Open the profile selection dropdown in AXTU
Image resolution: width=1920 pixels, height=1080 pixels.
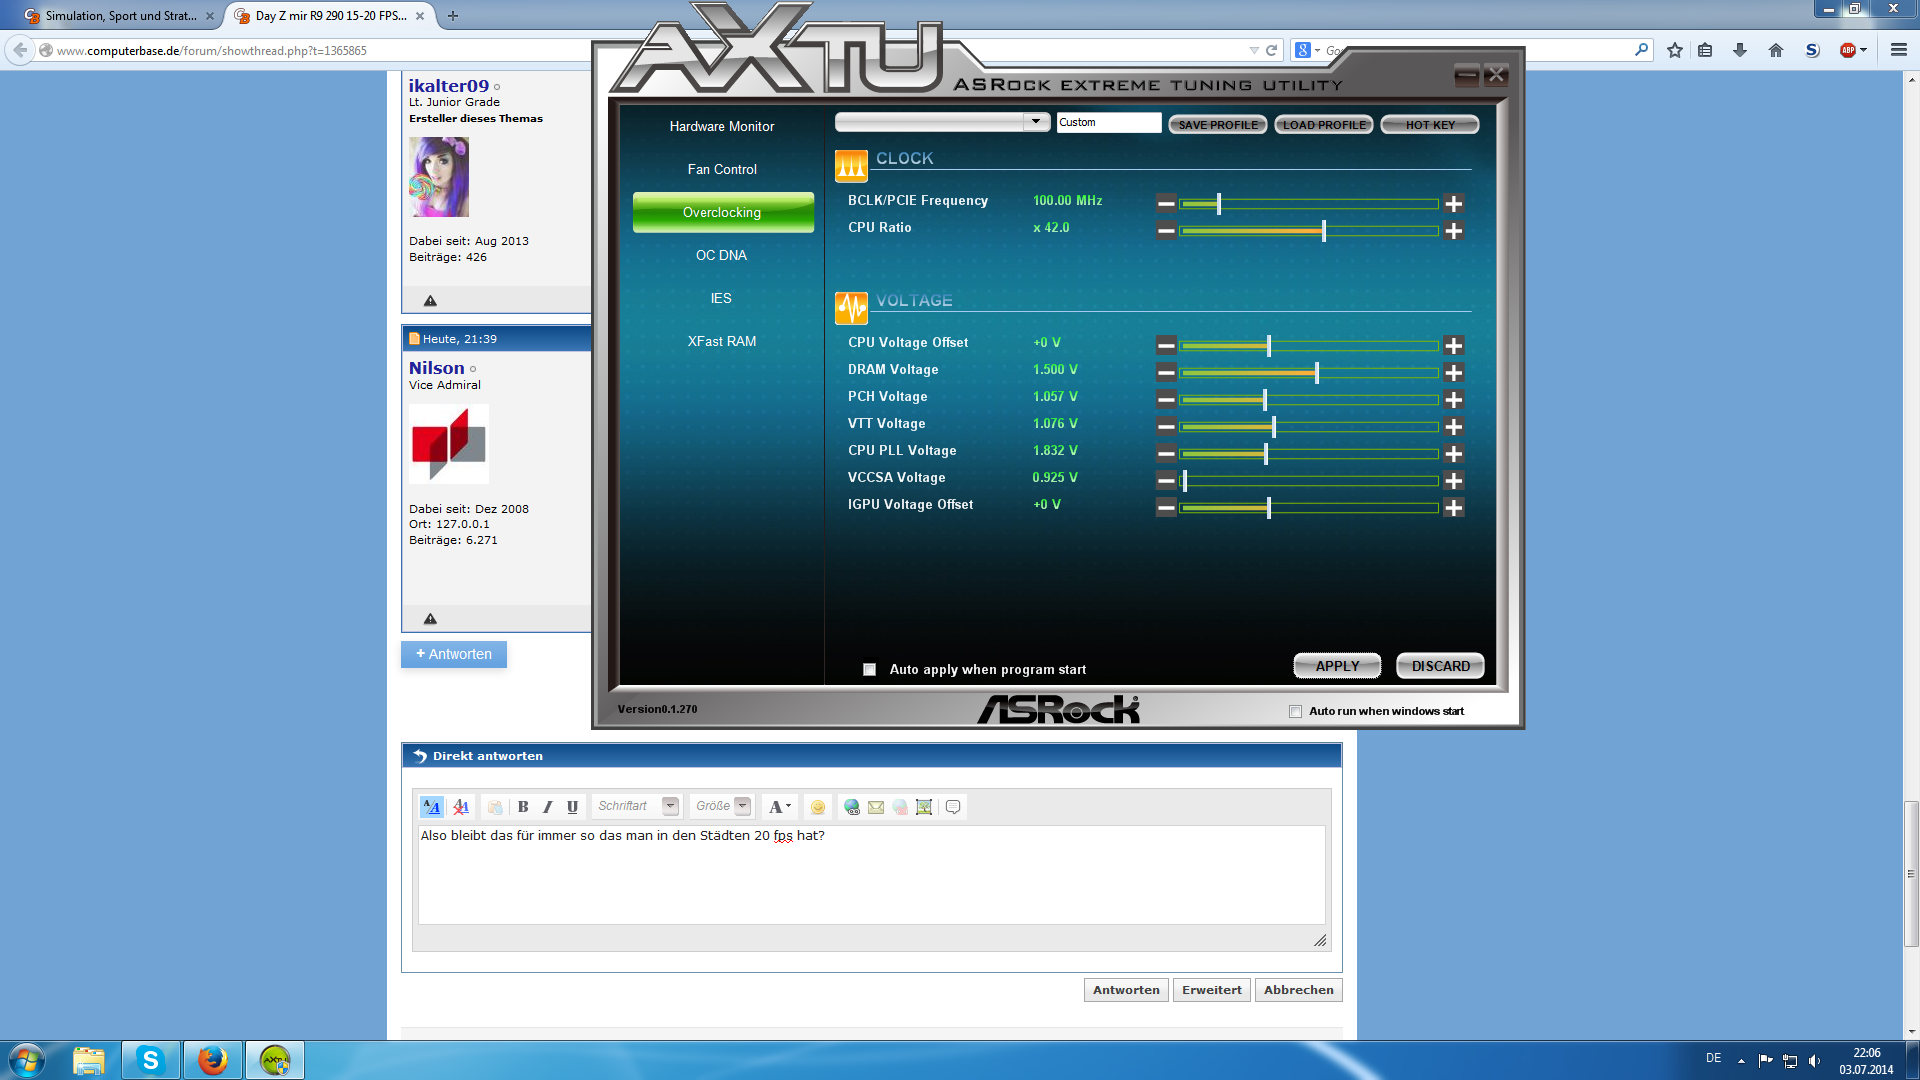pyautogui.click(x=1036, y=122)
